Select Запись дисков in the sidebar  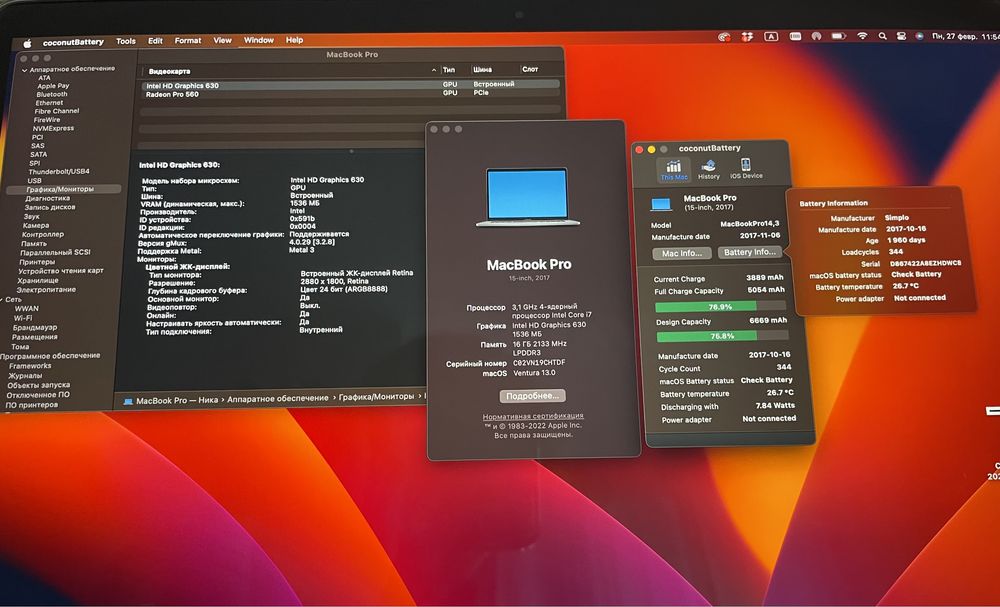pos(50,207)
